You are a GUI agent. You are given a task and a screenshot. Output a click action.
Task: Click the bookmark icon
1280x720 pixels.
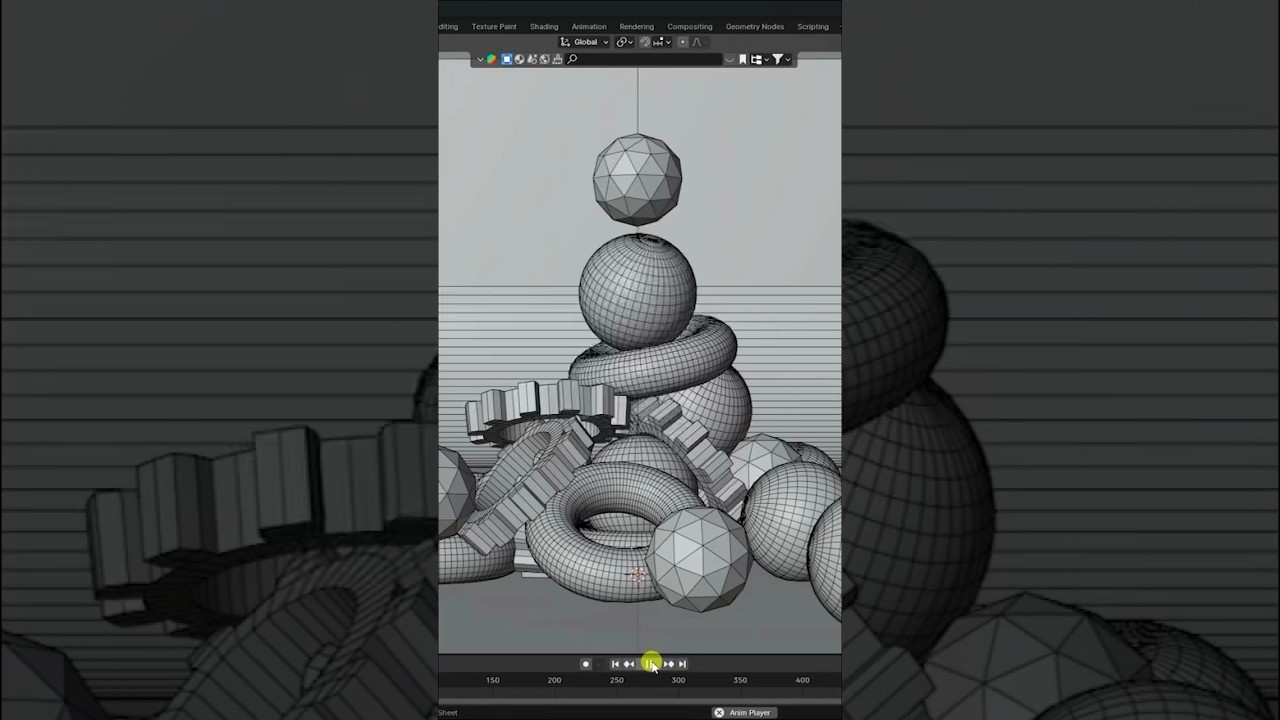(743, 59)
